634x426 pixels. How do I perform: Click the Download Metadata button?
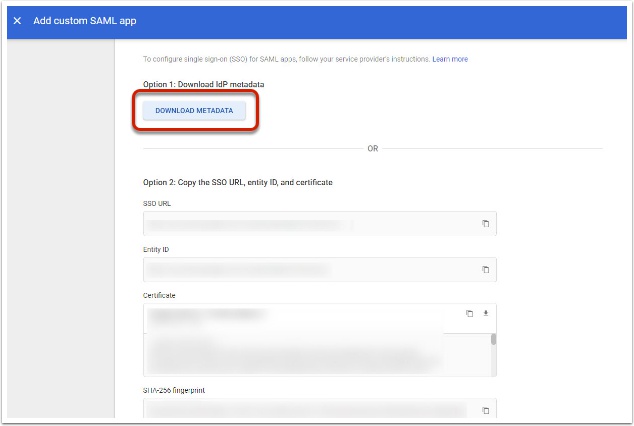[x=194, y=111]
